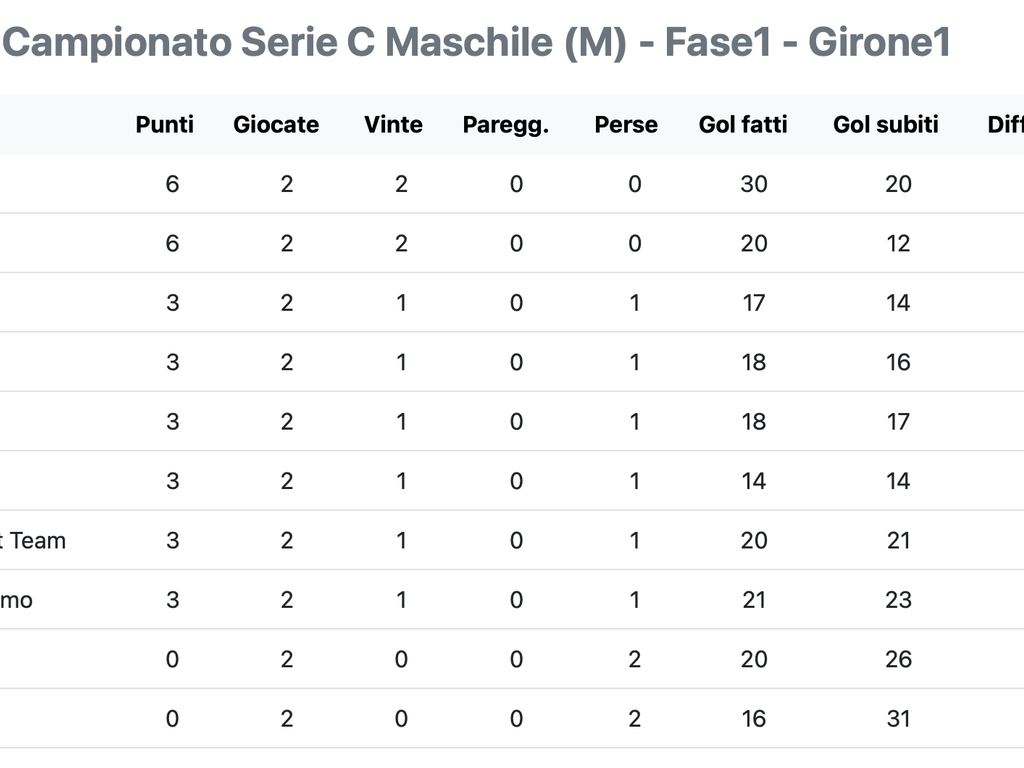This screenshot has width=1024, height=768.
Task: Click the 23 Gol subiti value
Action: [x=899, y=600]
